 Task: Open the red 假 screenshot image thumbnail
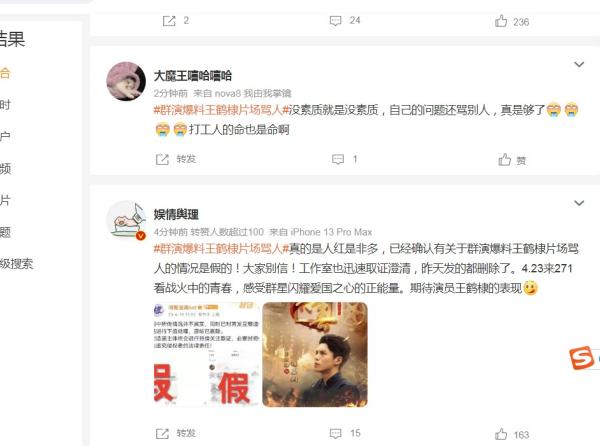pos(207,354)
